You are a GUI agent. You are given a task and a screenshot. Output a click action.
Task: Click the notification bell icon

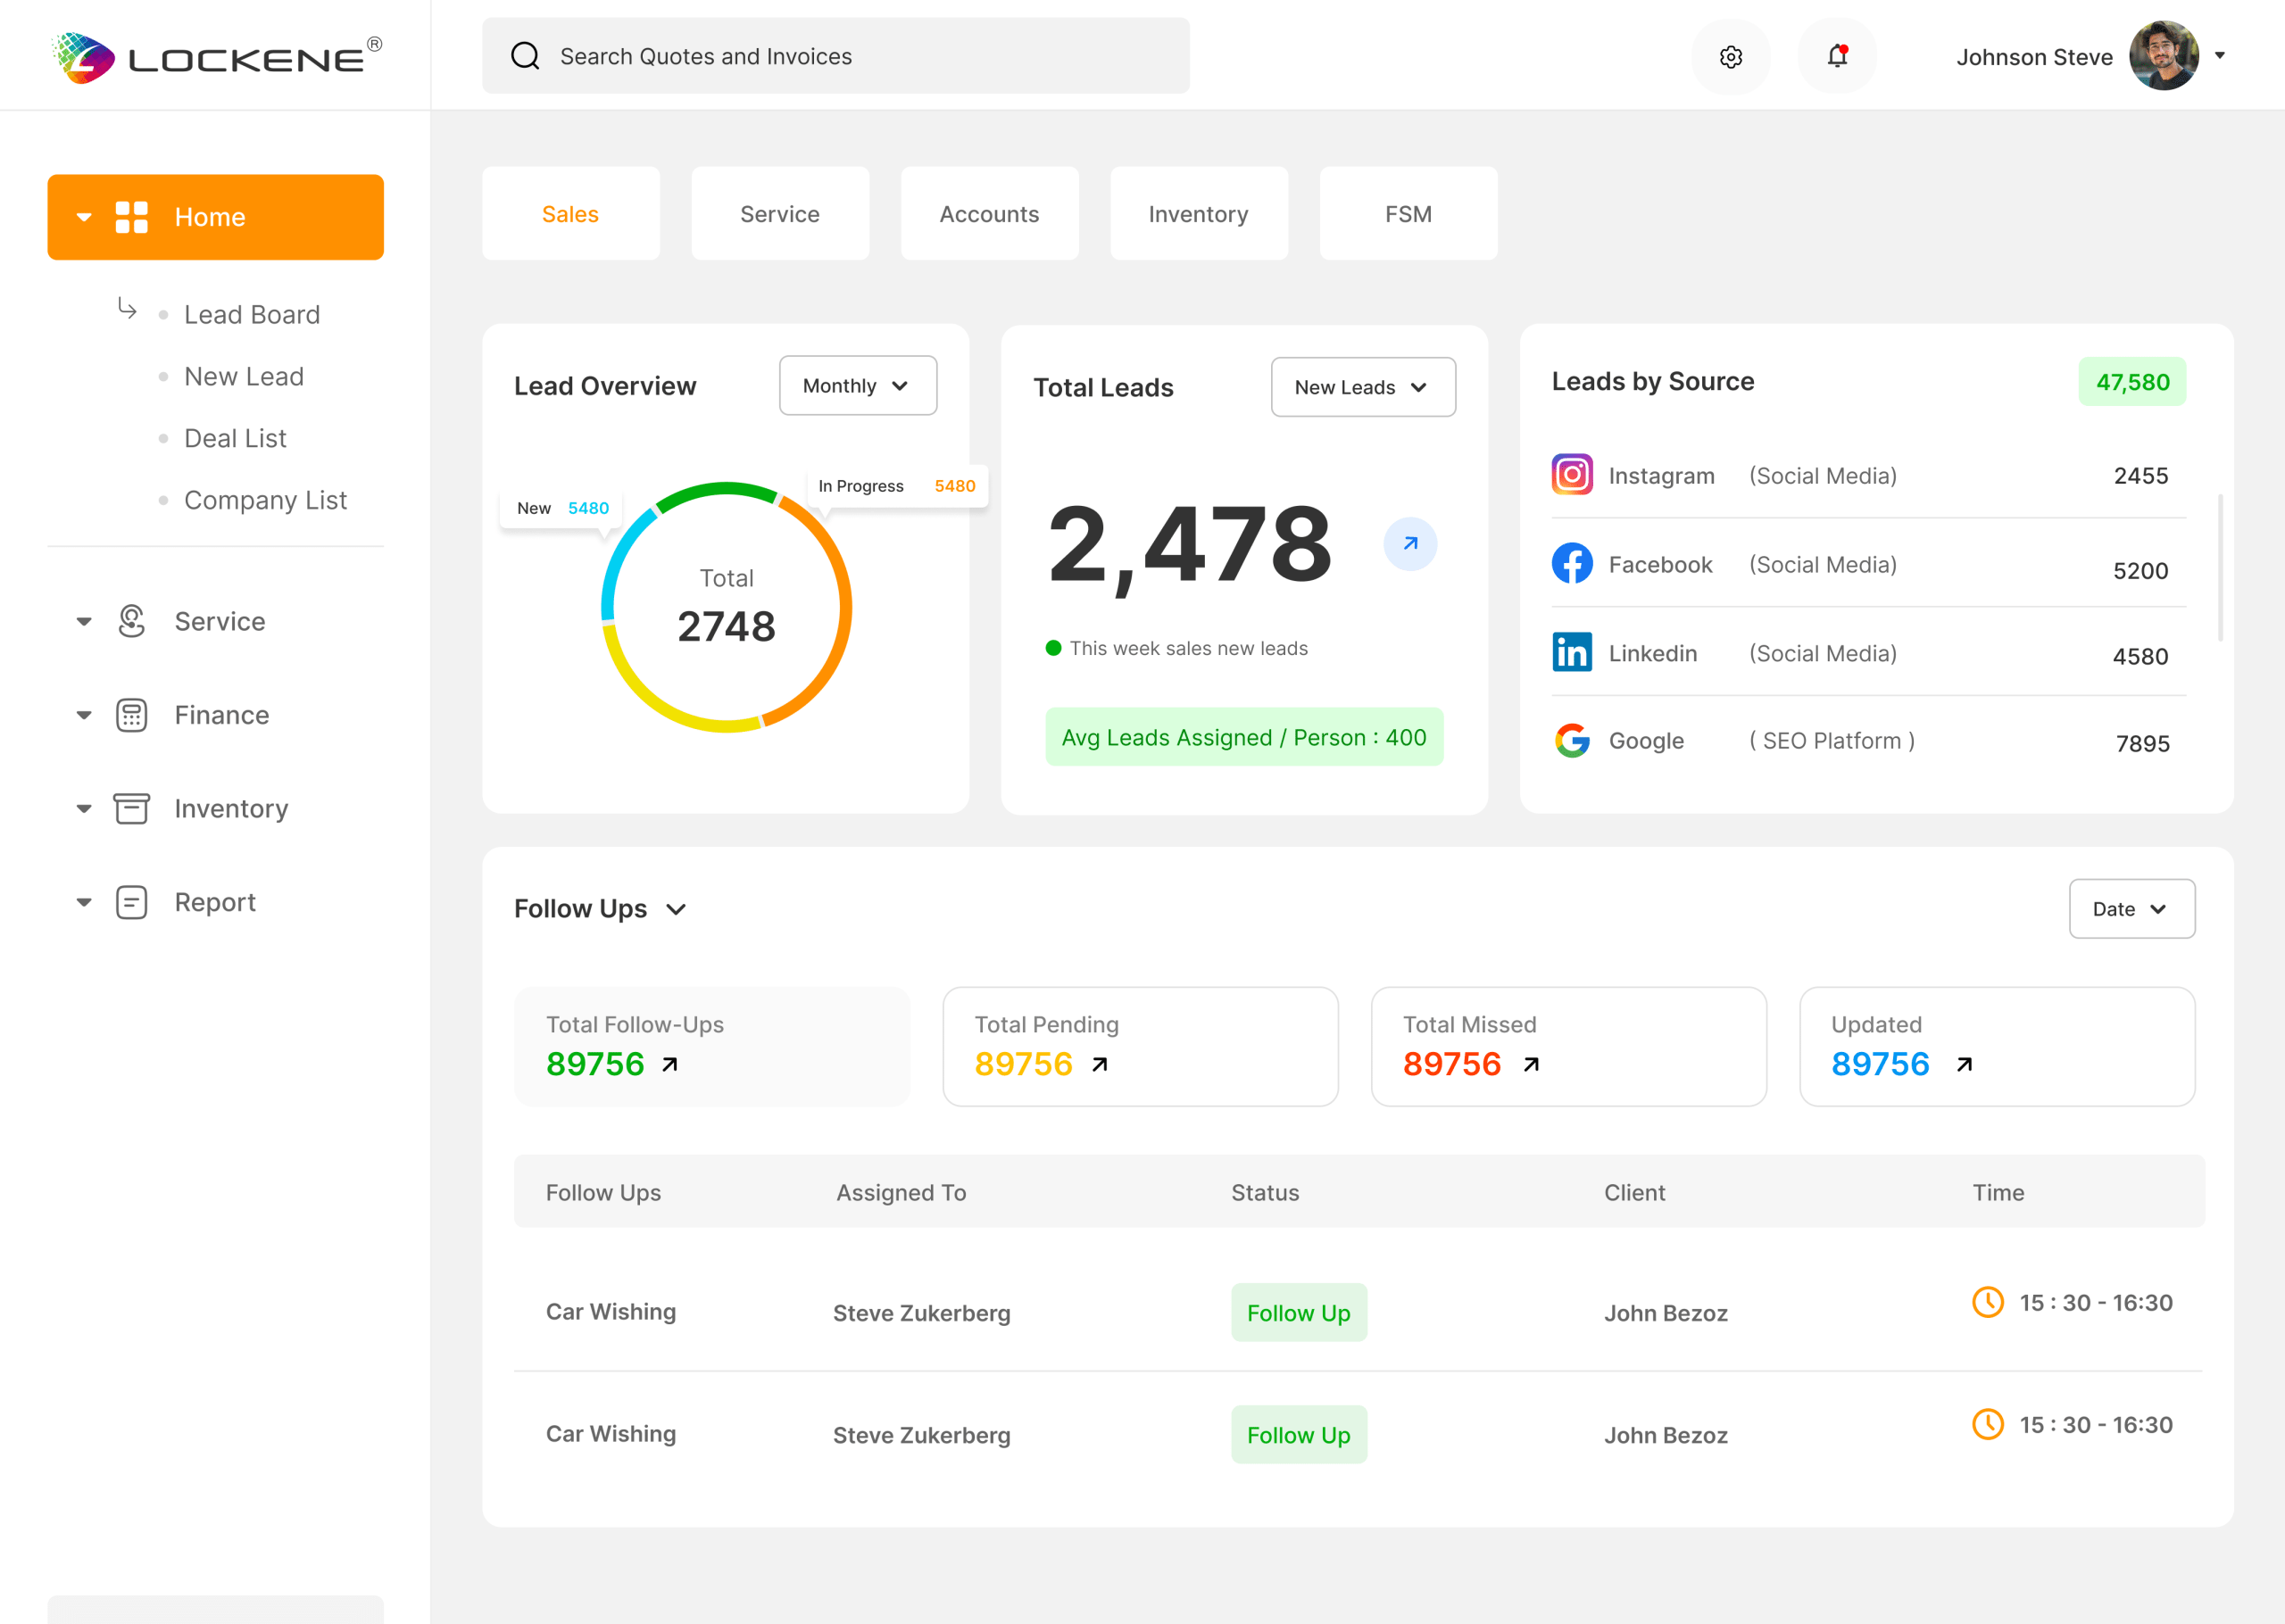(x=1837, y=56)
